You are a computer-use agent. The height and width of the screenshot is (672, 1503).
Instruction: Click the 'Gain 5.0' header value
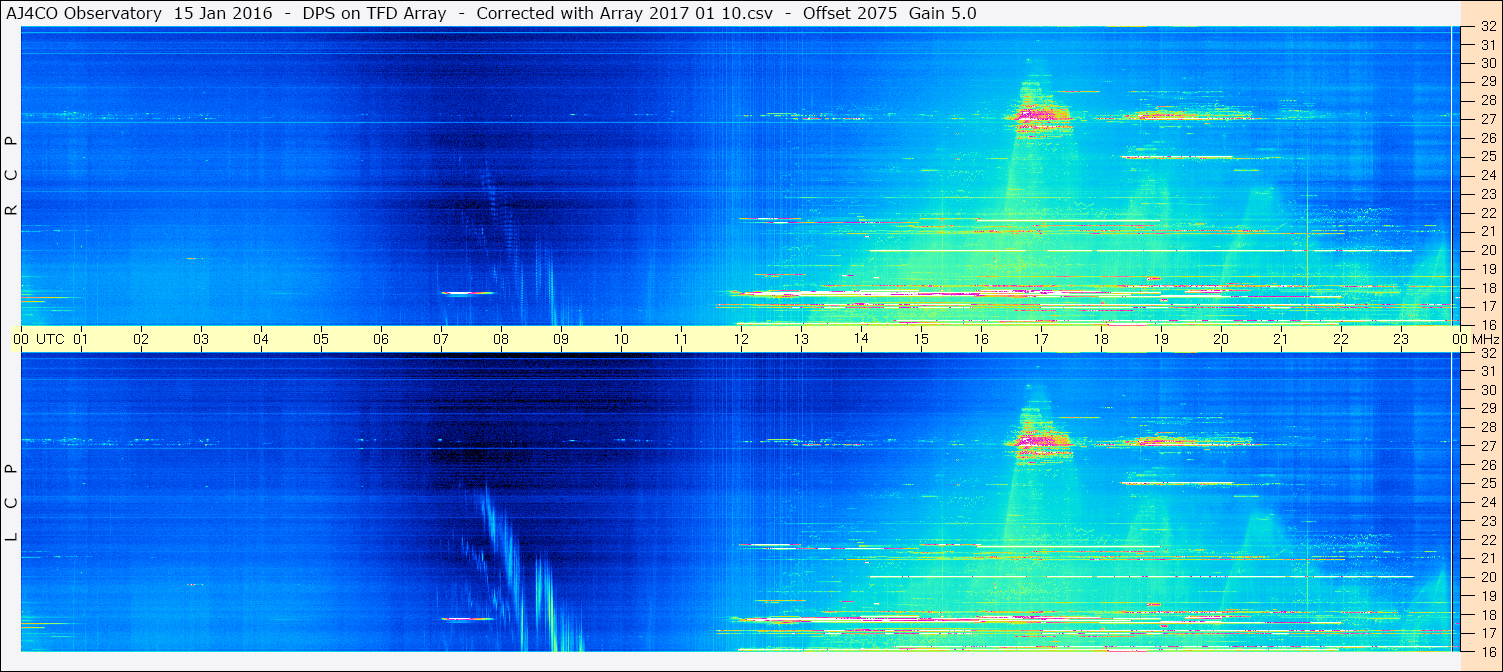[x=943, y=13]
